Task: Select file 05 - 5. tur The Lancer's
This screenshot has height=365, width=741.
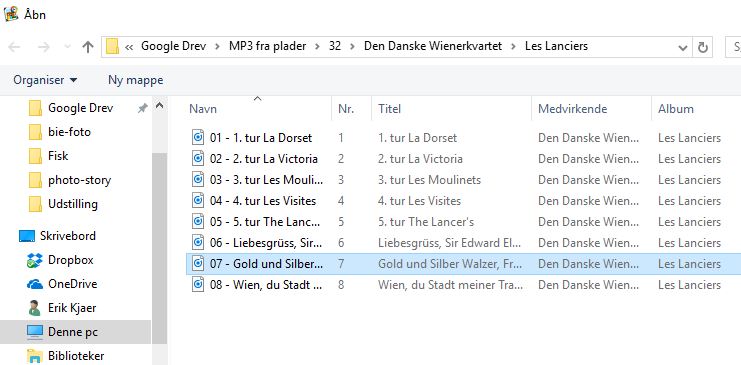Action: coord(265,222)
